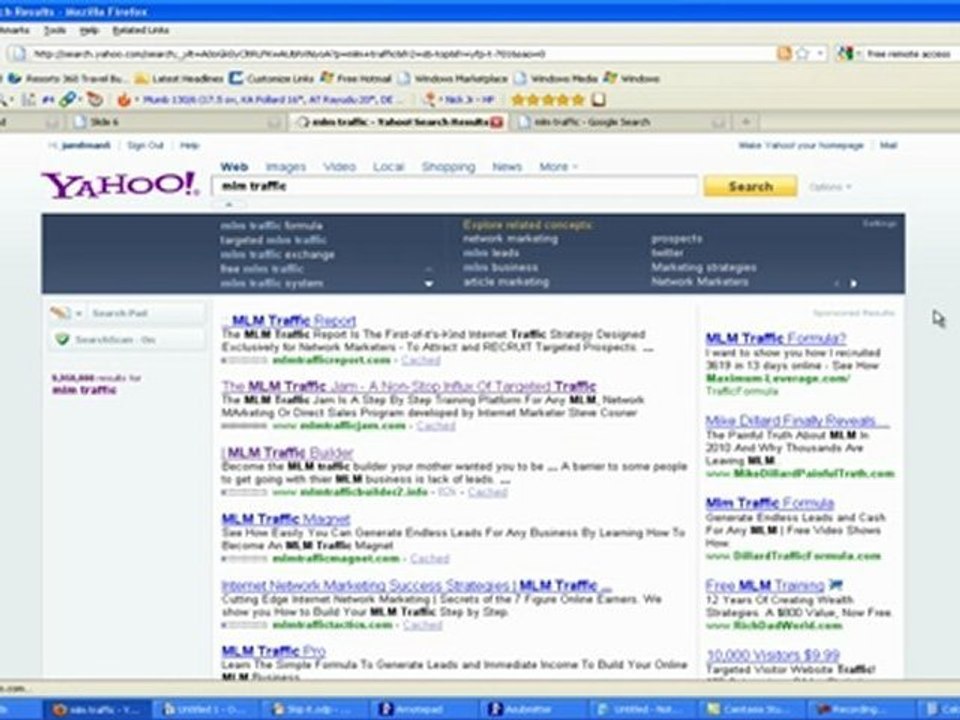The height and width of the screenshot is (720, 960).
Task: Open 'The MLM Traffic Jam' result
Action: pos(408,386)
